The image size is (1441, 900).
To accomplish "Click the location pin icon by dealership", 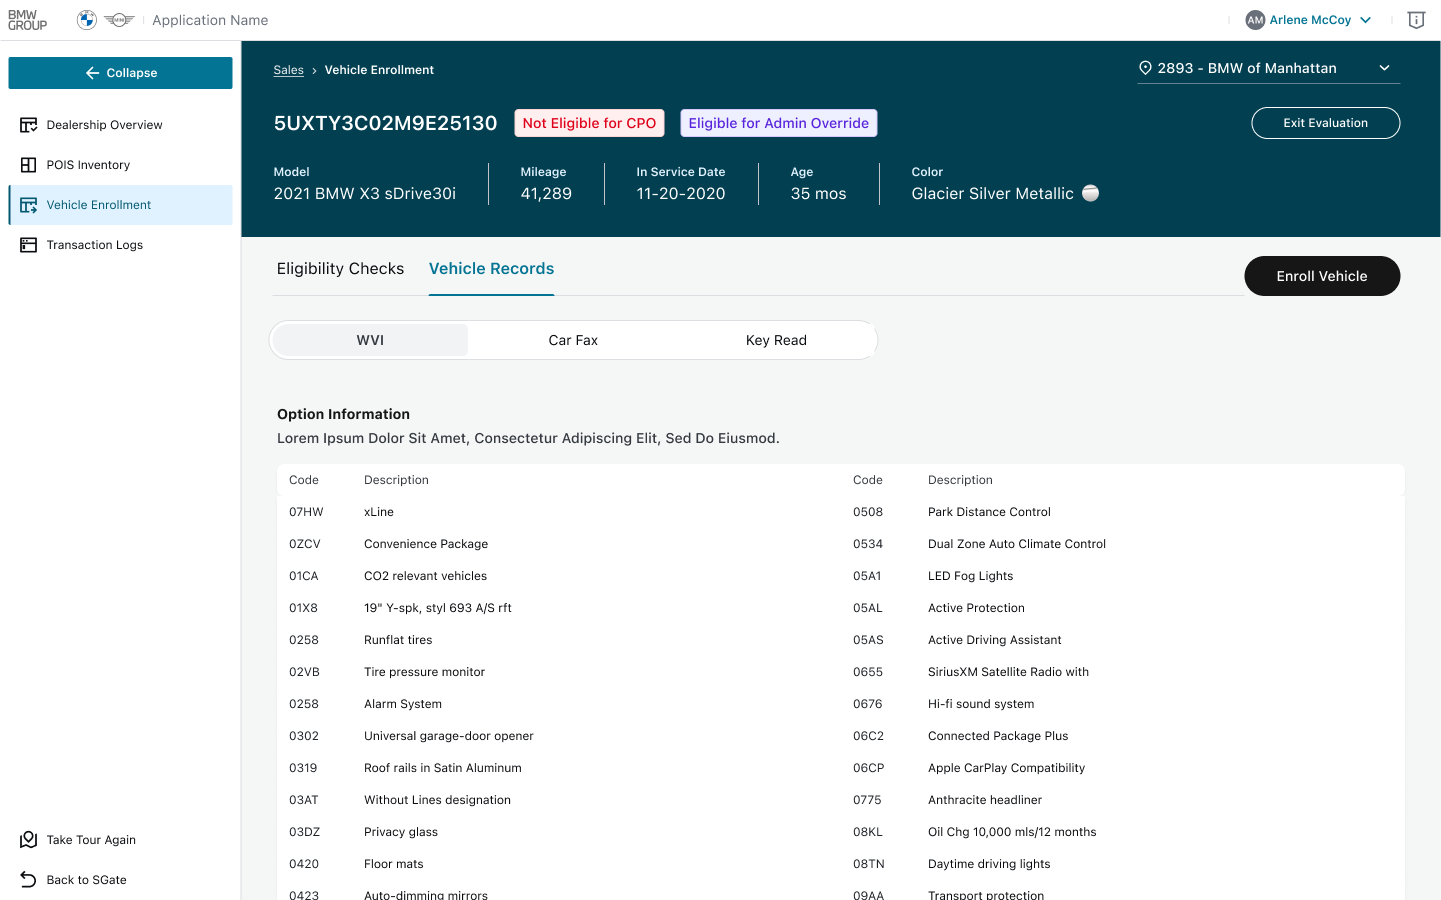I will pos(1145,68).
